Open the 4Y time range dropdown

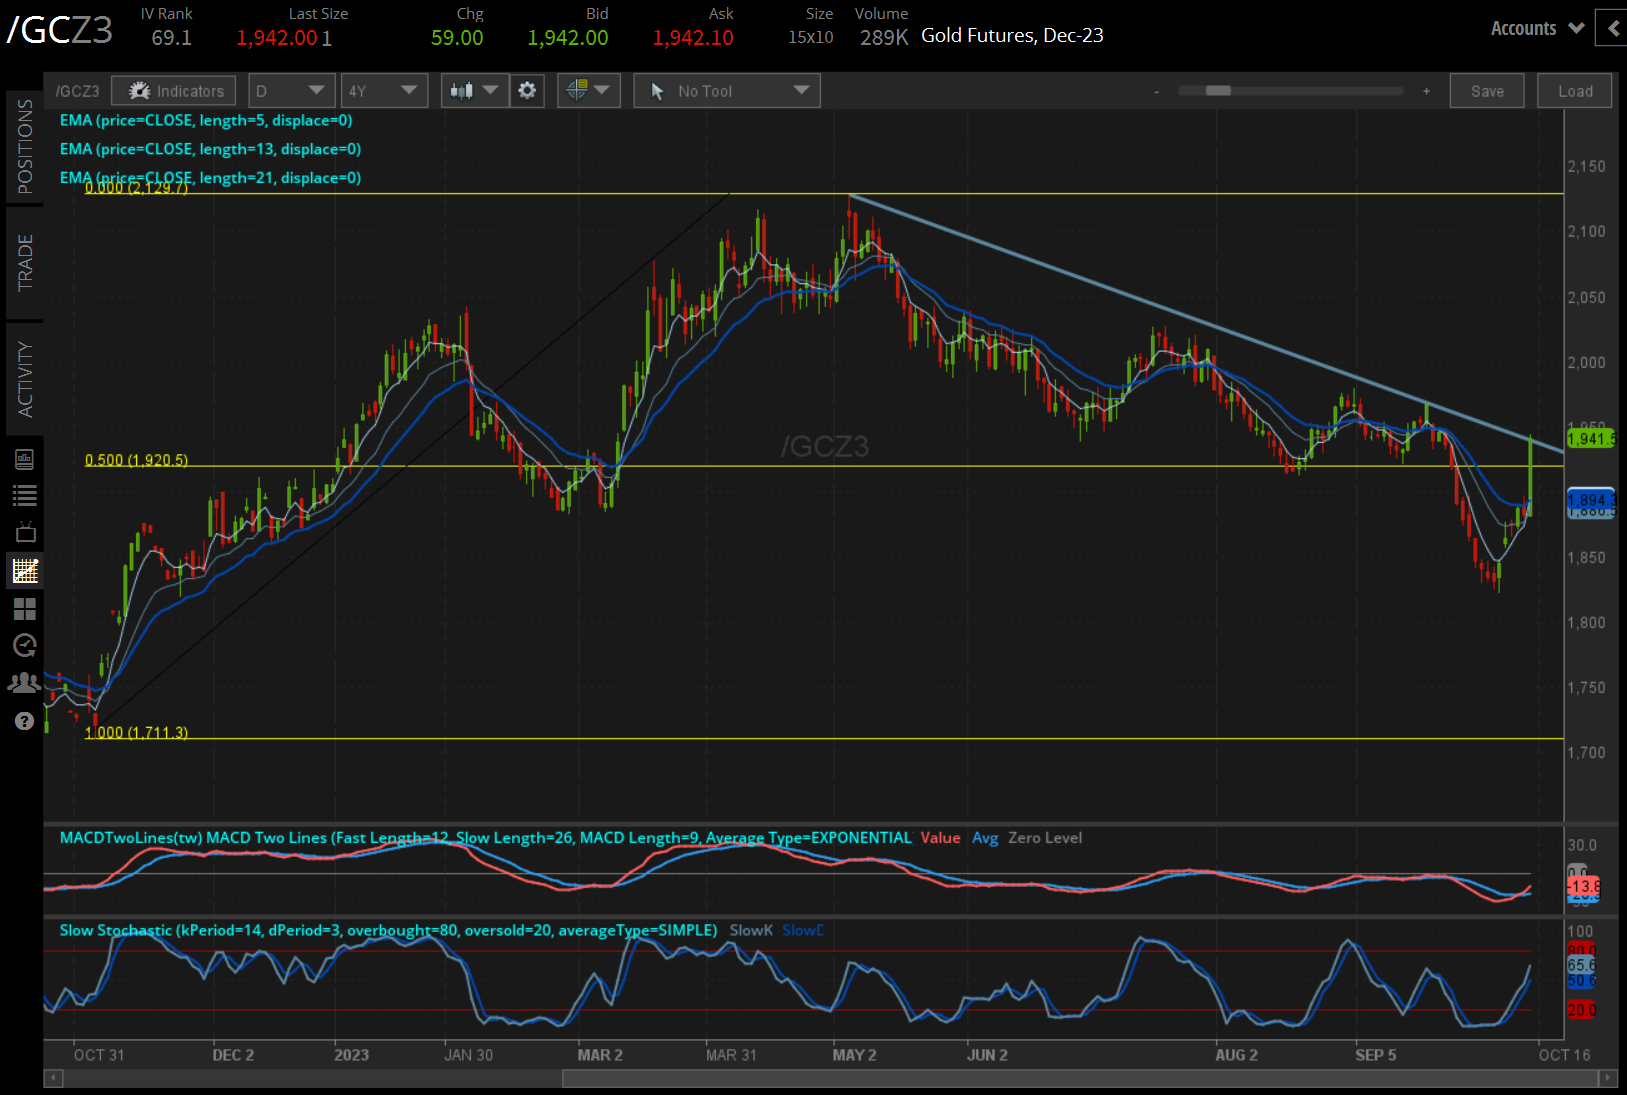click(x=384, y=90)
